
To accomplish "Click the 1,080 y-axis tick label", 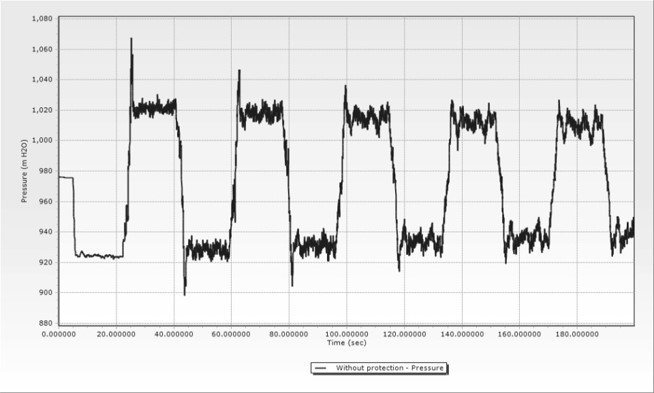I will pyautogui.click(x=42, y=19).
